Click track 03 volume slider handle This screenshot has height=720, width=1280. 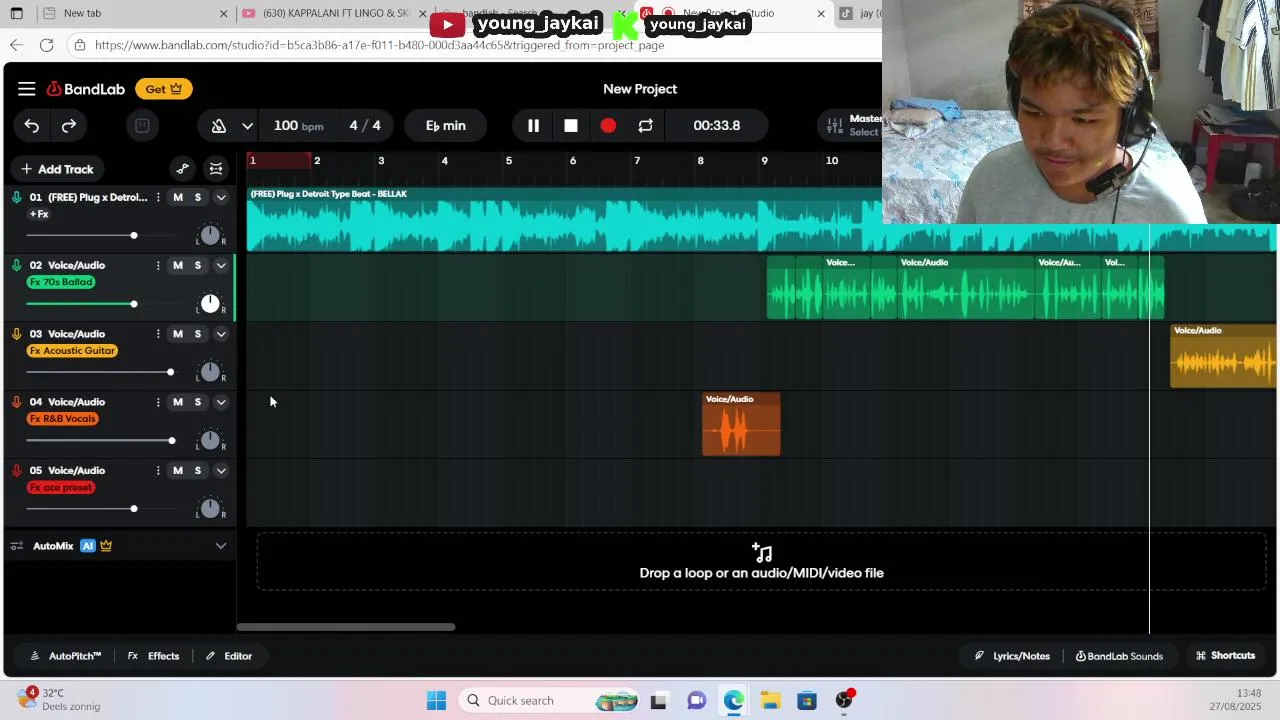170,372
